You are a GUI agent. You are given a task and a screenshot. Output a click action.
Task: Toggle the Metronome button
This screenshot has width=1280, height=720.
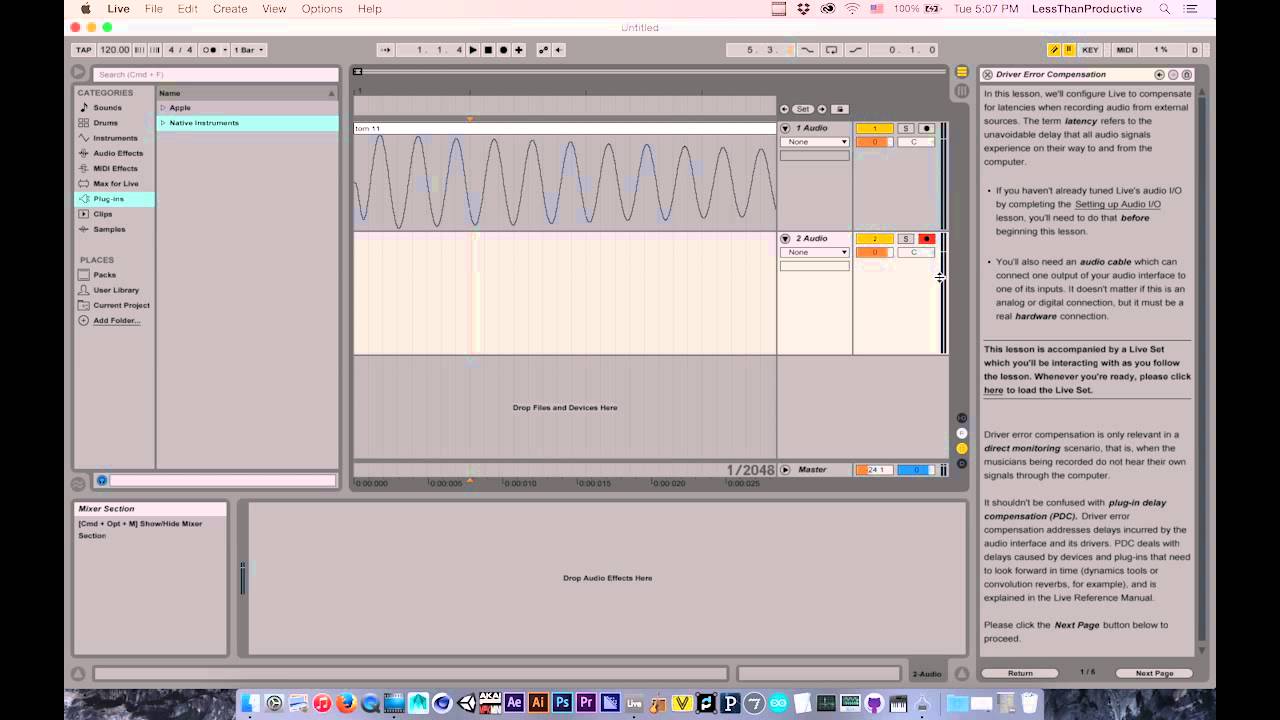tap(208, 50)
